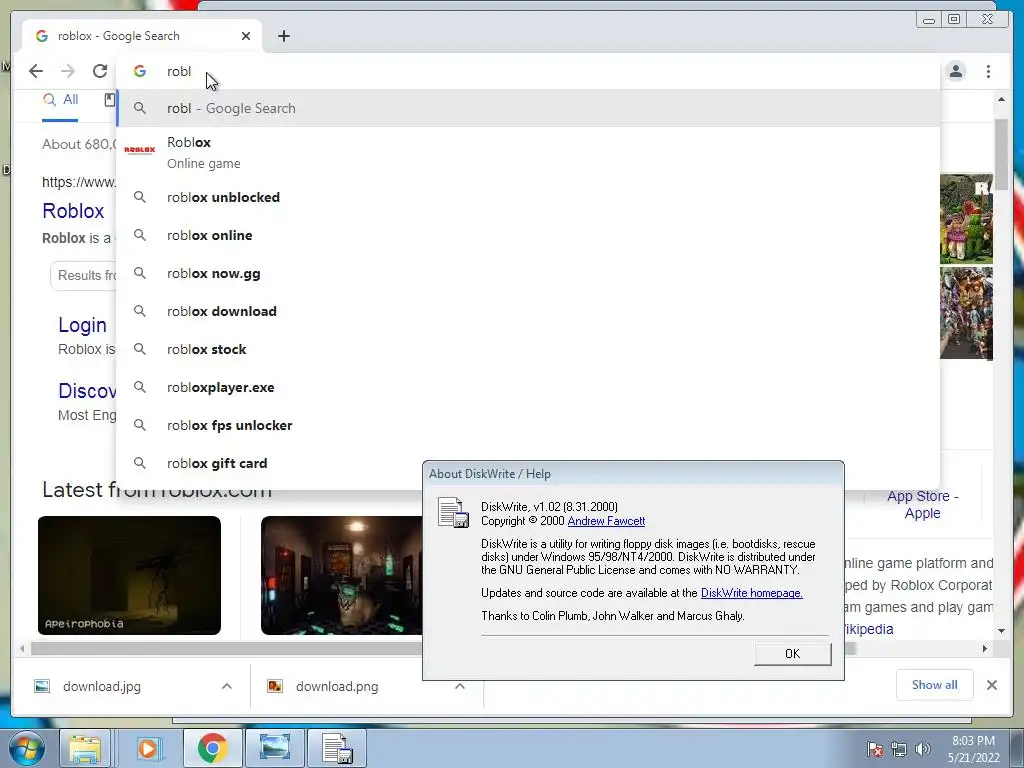Click the vertical scrollbar thumb
Viewport: 1024px width, 768px height.
pyautogui.click(x=1001, y=153)
